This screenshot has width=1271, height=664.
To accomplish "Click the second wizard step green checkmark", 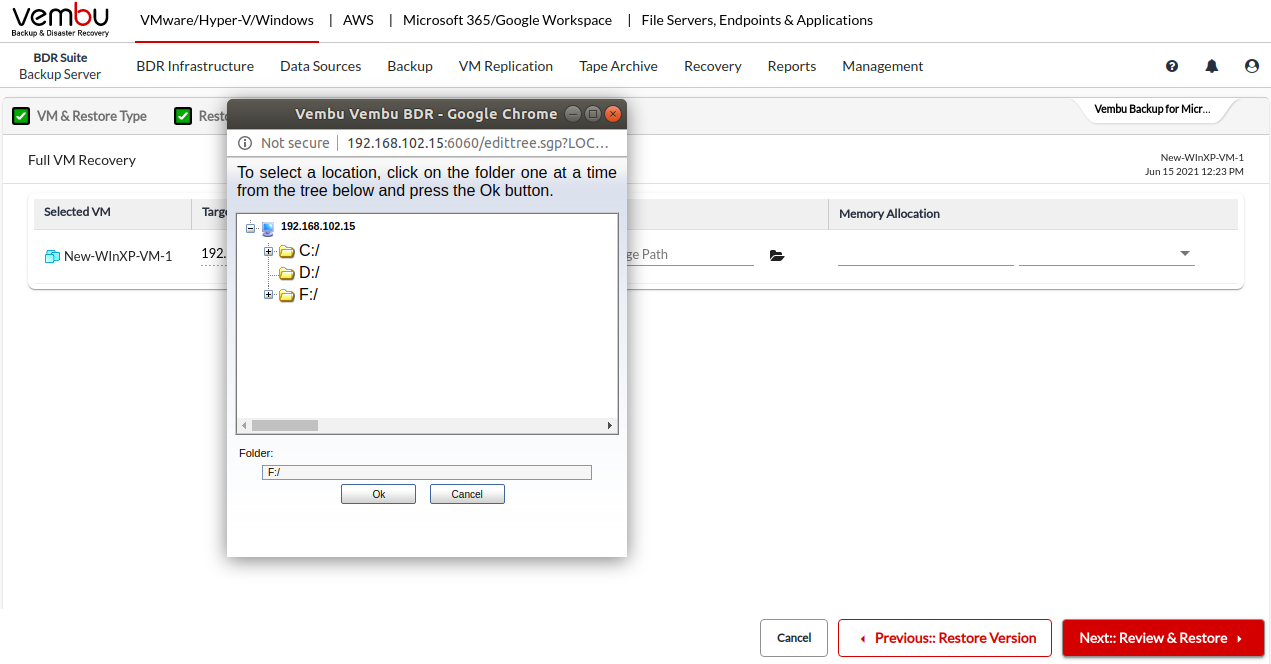I will tap(183, 116).
